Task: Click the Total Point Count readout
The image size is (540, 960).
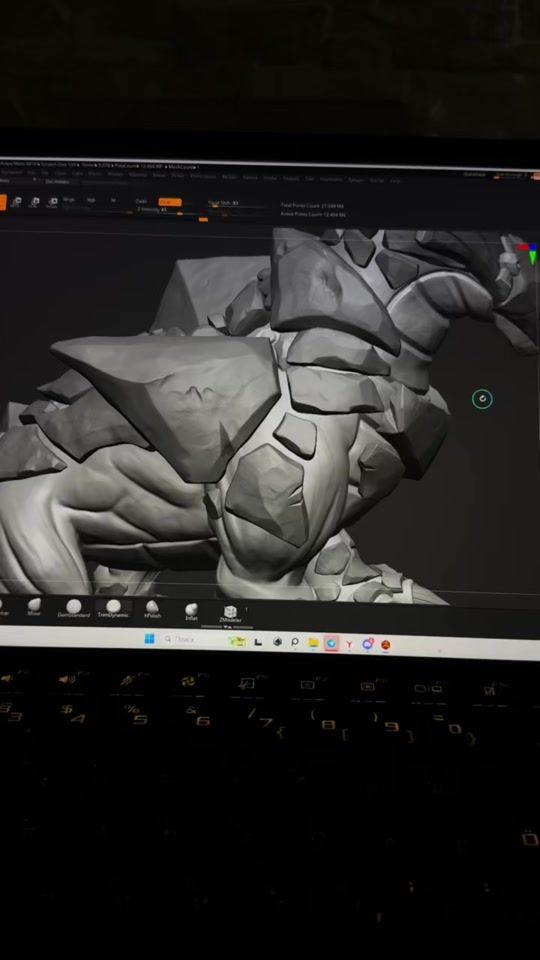Action: [312, 206]
